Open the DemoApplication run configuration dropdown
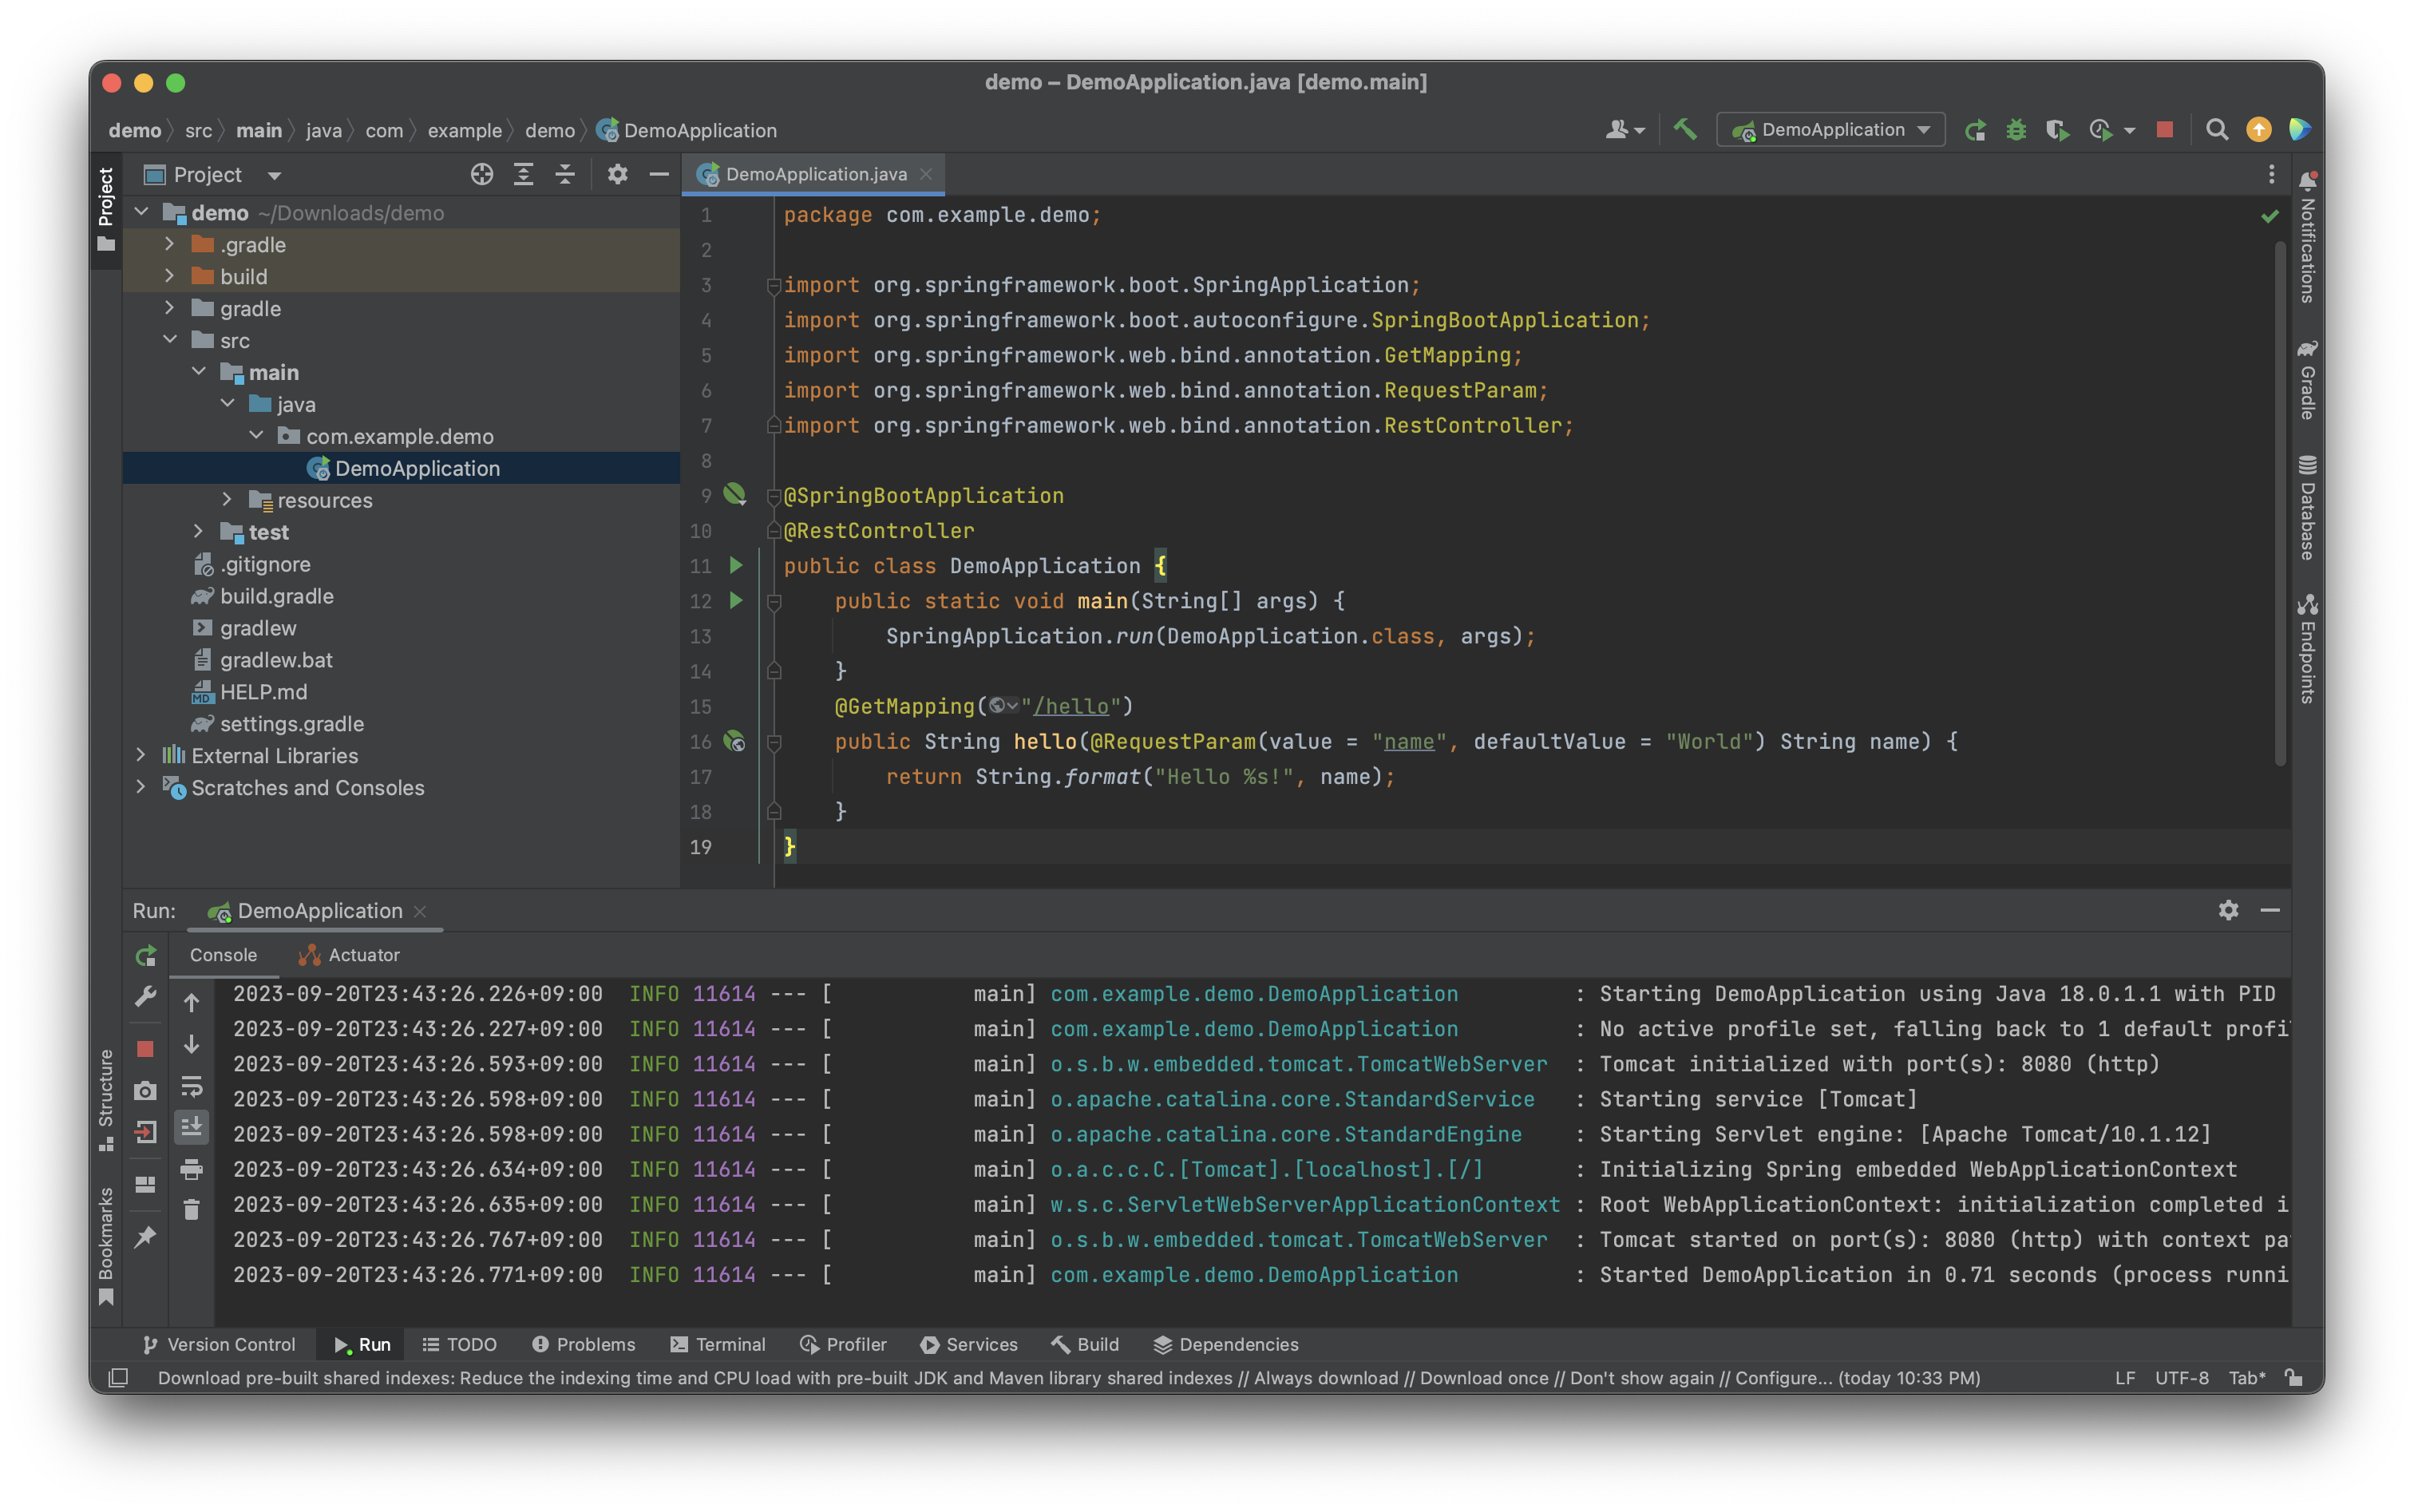Viewport: 2414px width, 1512px height. pyautogui.click(x=1831, y=130)
